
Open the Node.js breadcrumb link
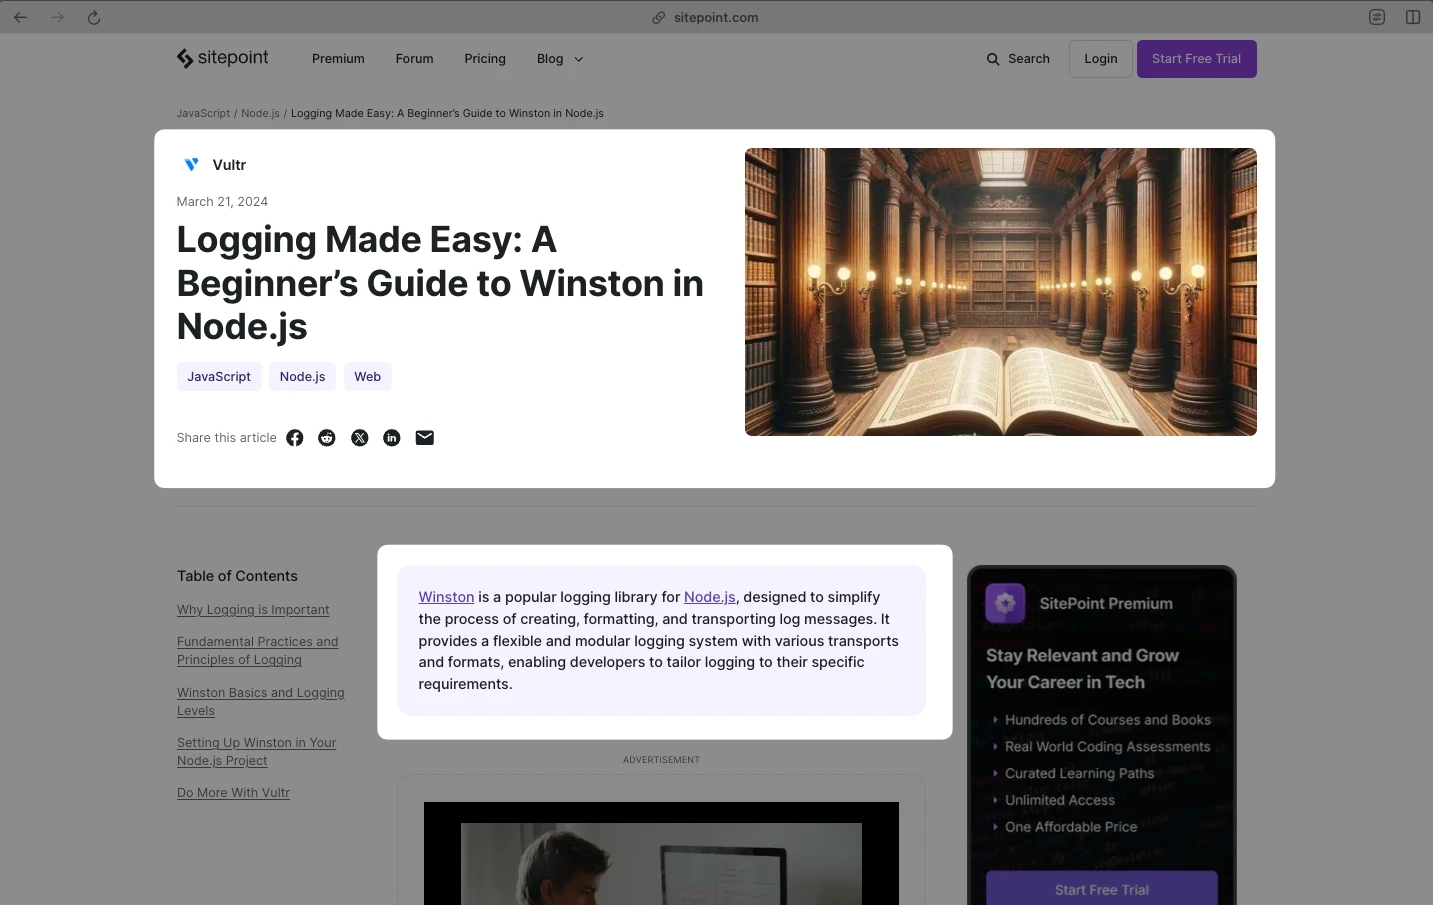pyautogui.click(x=260, y=113)
